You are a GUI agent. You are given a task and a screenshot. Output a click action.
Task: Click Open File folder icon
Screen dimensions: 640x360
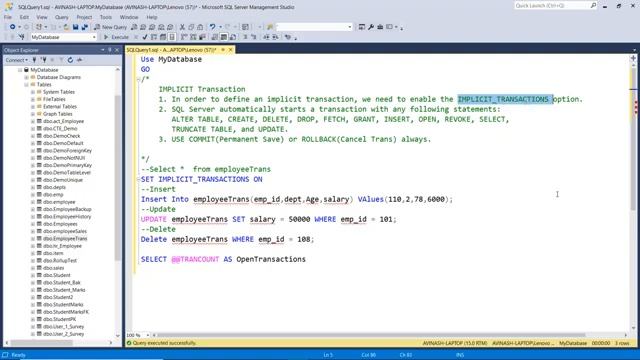[66, 27]
